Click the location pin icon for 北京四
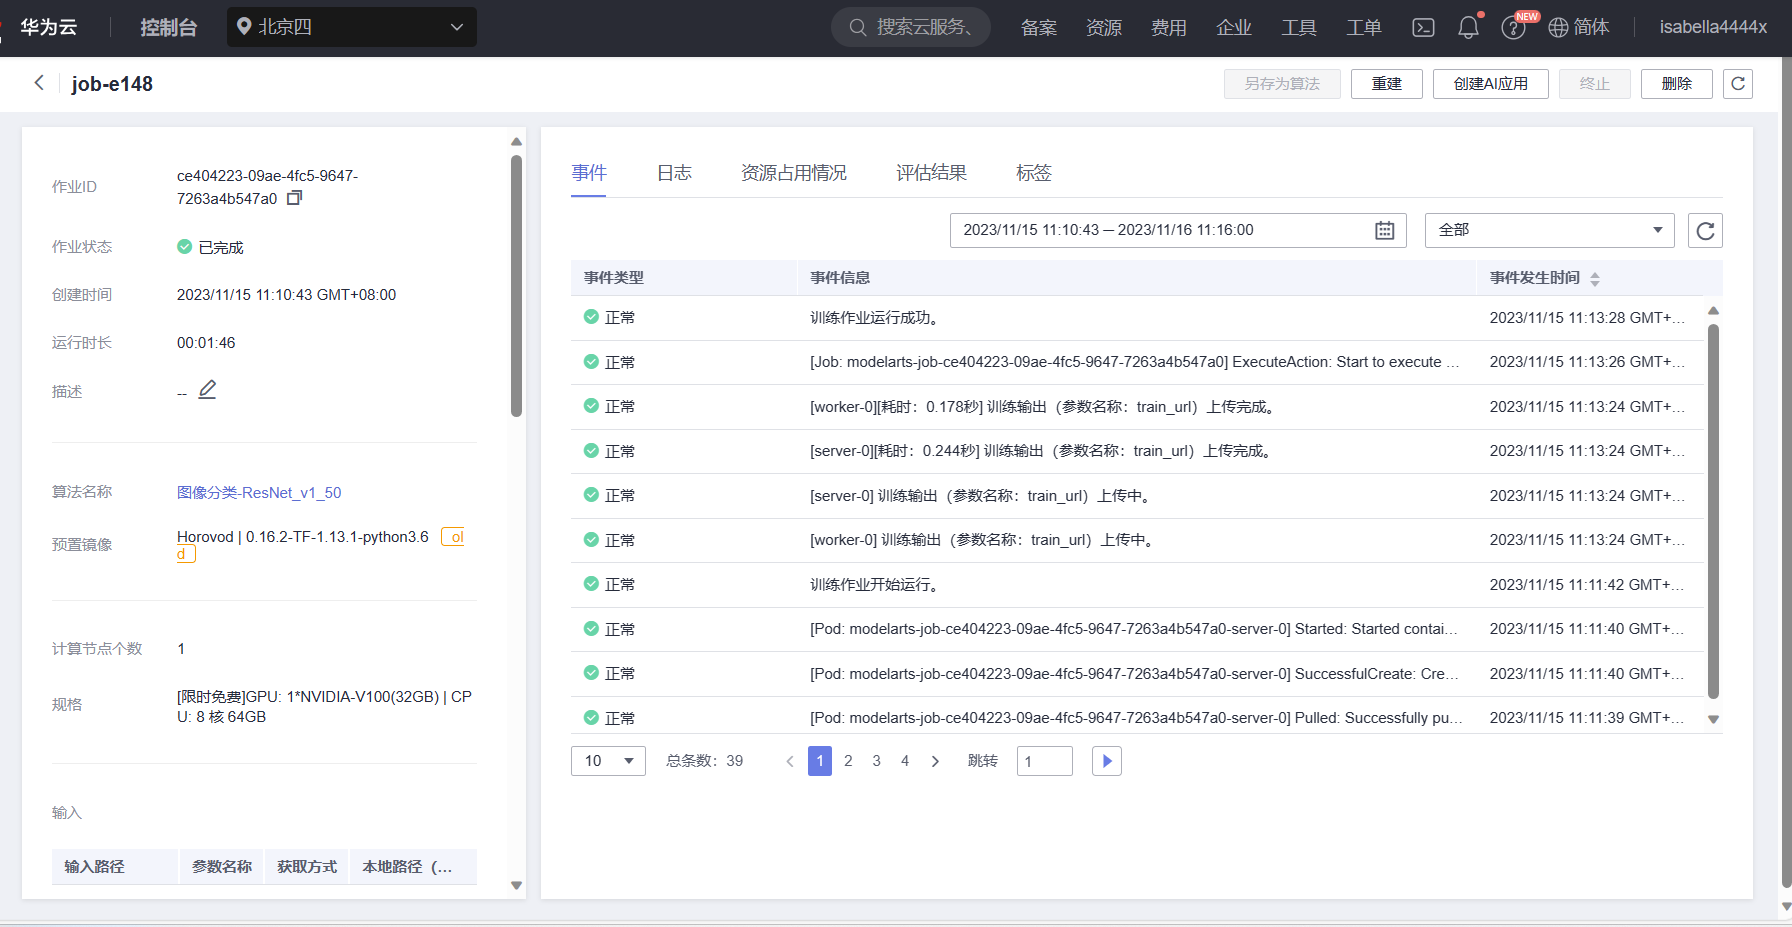Viewport: 1792px width, 927px height. click(x=244, y=27)
